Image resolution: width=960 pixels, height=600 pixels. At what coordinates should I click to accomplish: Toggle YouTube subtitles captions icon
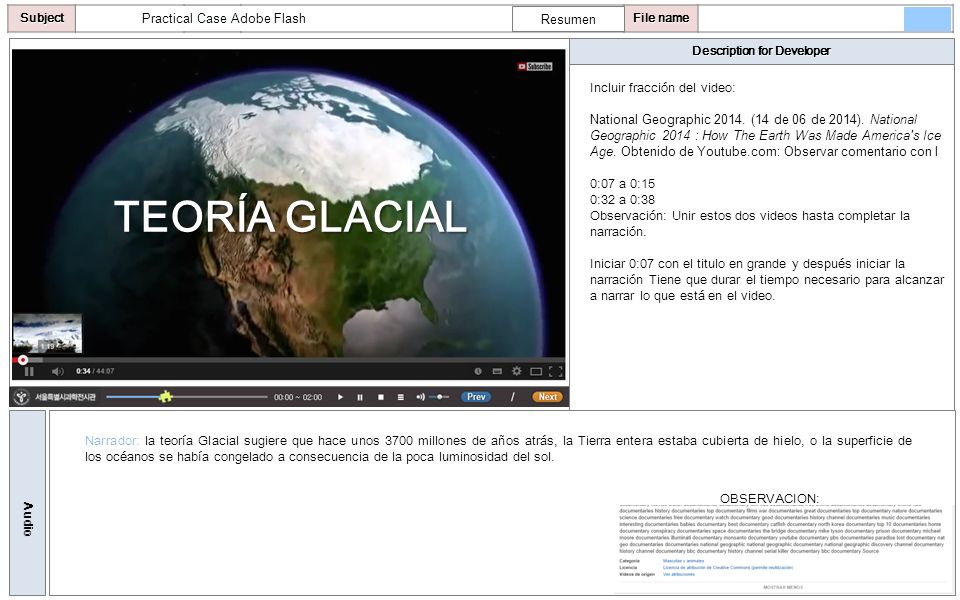point(497,371)
